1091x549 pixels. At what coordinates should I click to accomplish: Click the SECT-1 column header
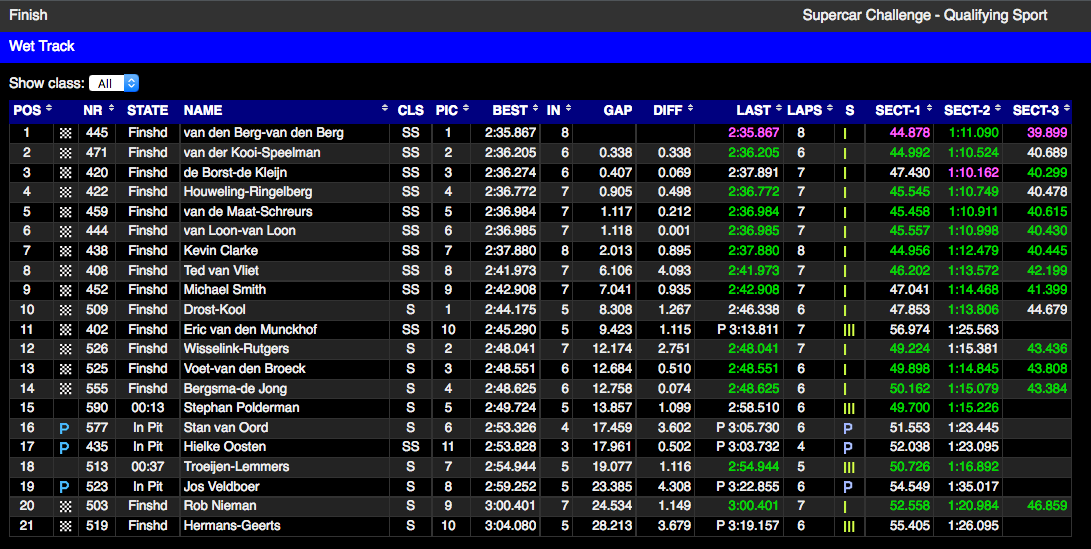coord(902,110)
